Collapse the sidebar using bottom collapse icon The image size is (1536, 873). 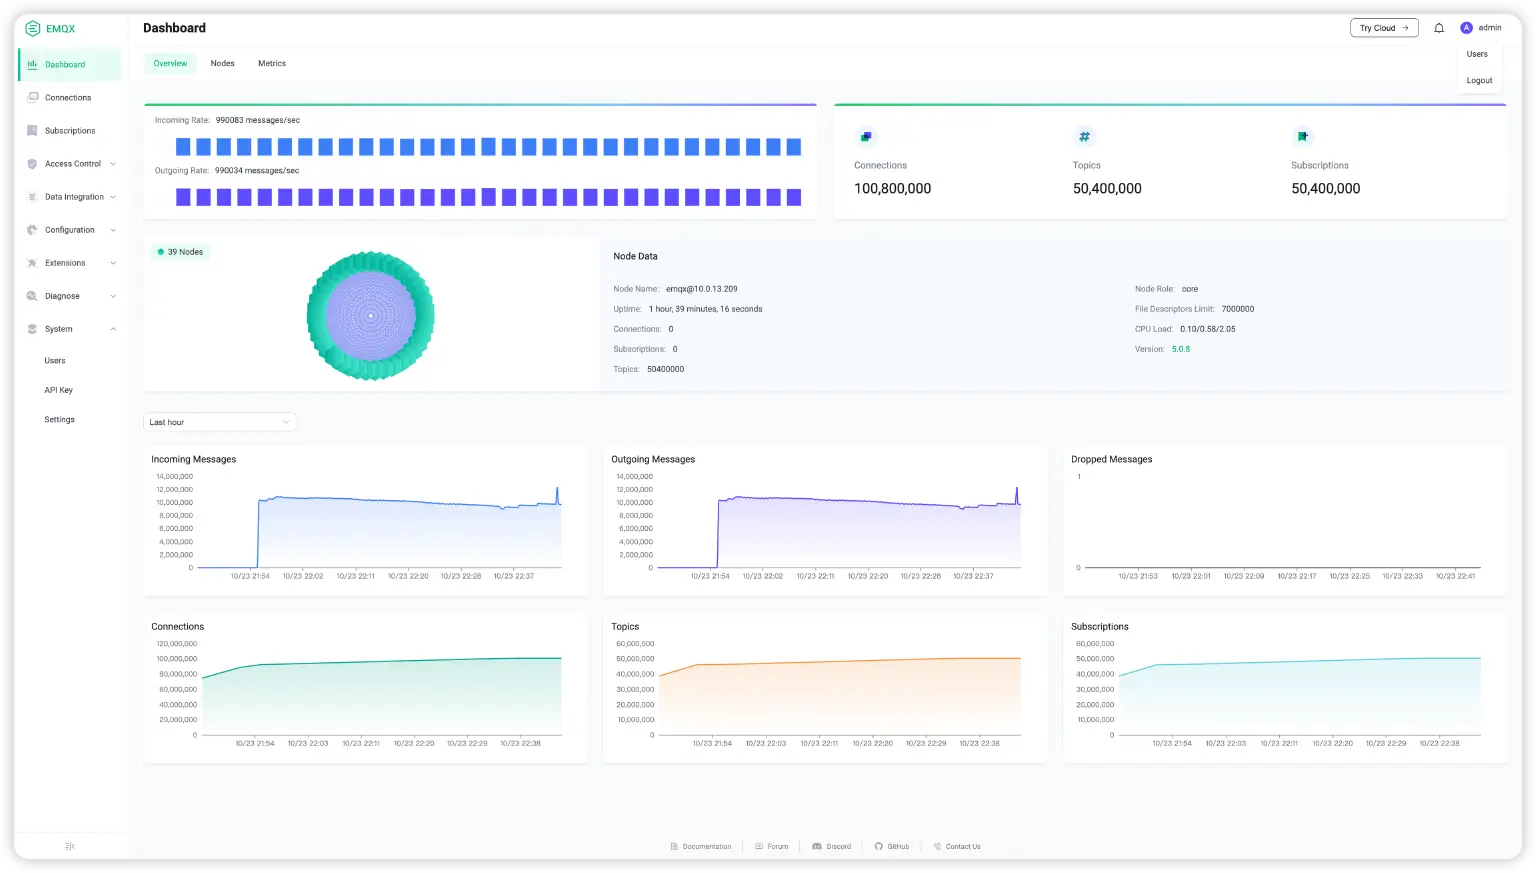point(68,845)
